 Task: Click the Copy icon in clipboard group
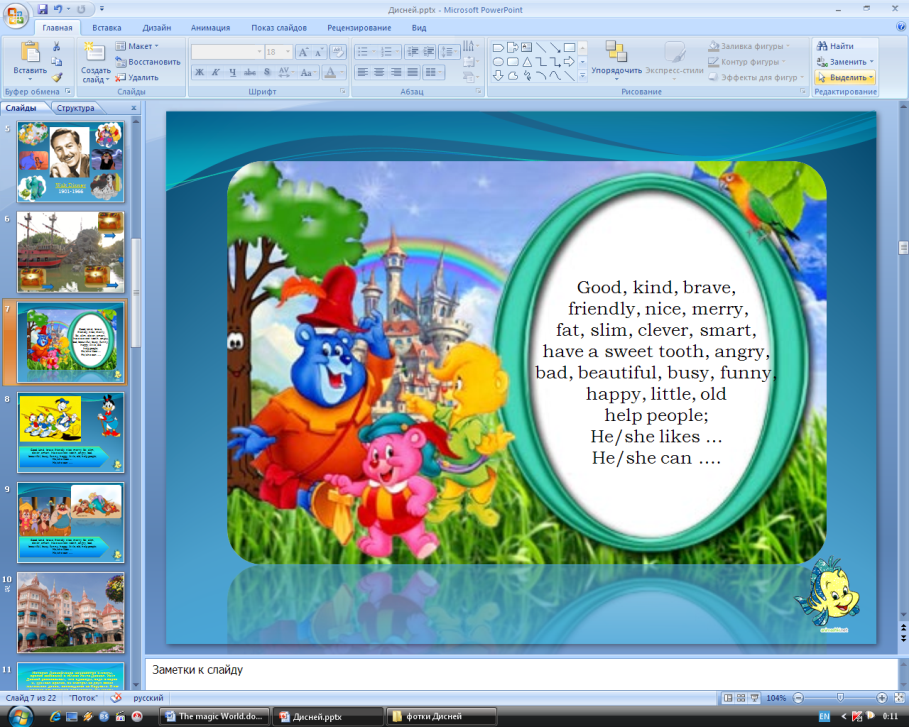click(x=56, y=61)
